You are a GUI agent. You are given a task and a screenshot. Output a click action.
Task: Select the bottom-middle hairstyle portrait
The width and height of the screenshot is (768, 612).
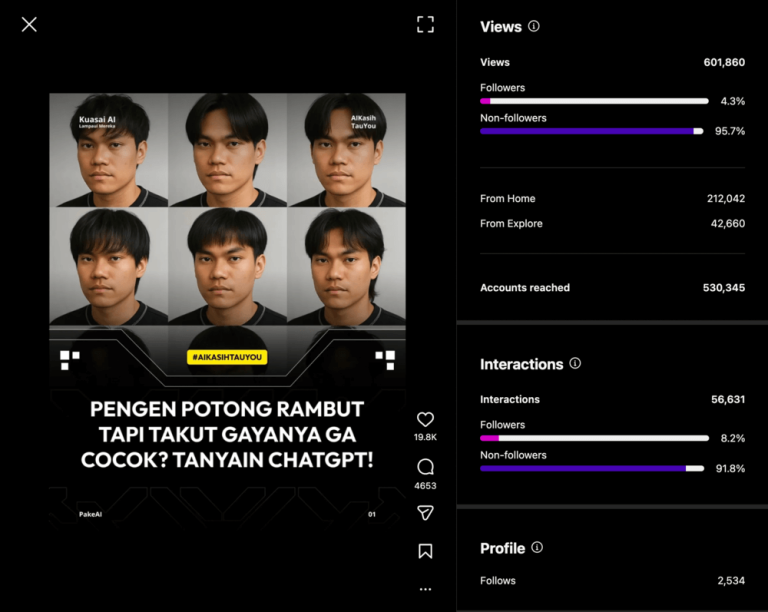[227, 266]
